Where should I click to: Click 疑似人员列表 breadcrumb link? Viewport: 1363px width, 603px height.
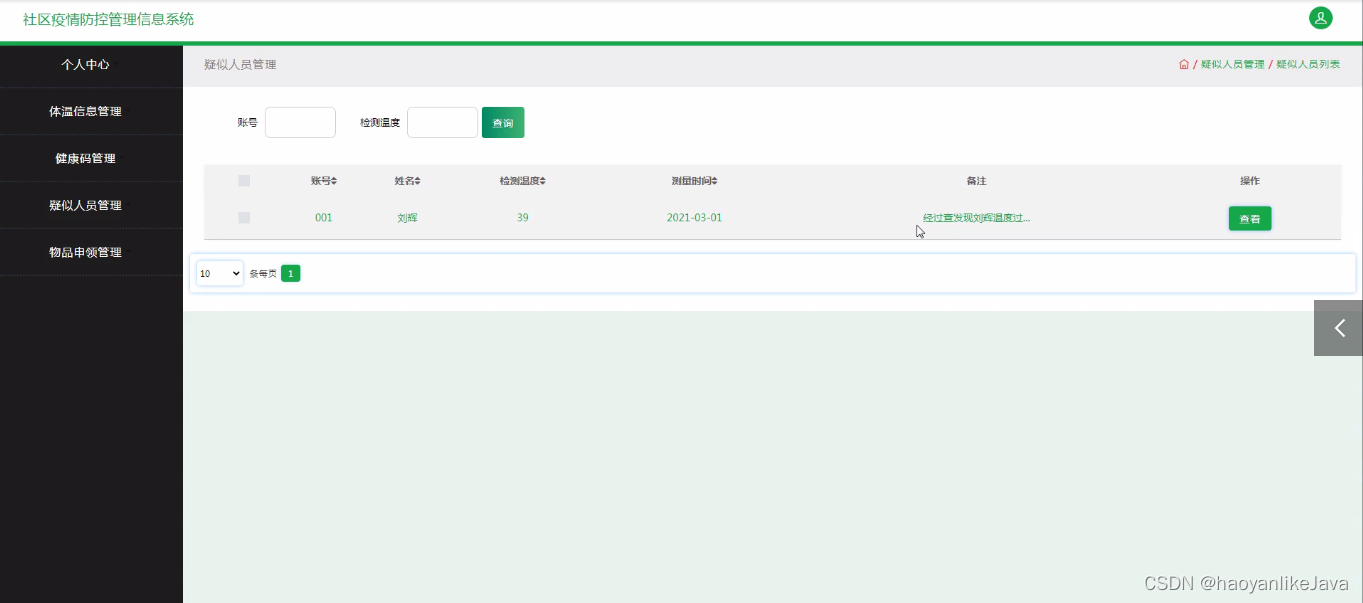1308,64
